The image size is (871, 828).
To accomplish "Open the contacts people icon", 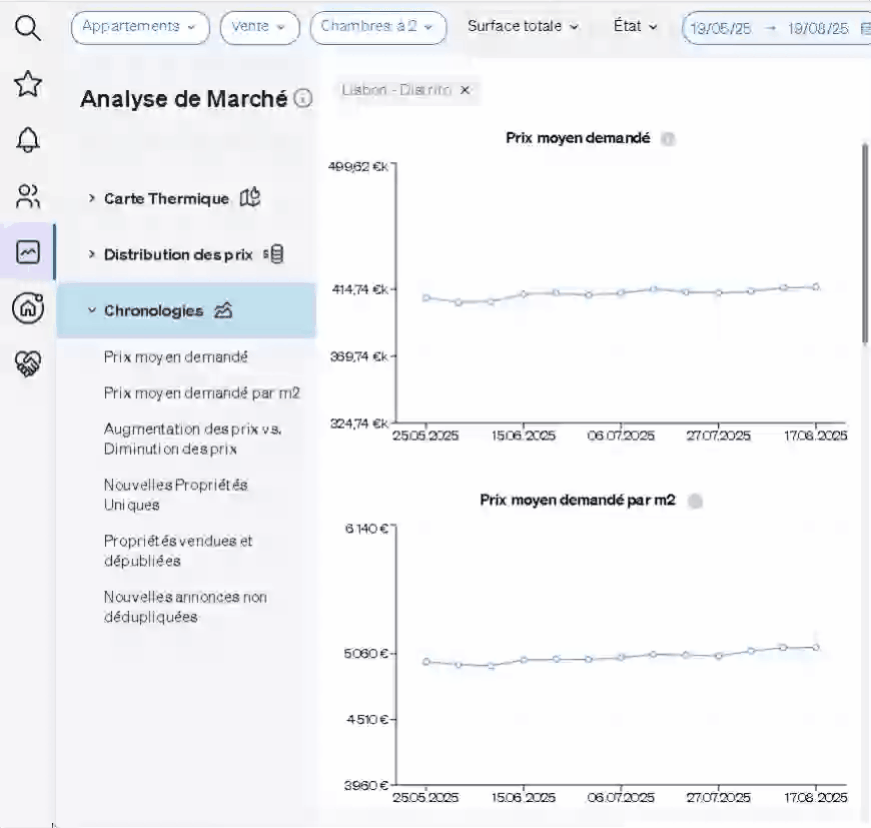I will [28, 196].
